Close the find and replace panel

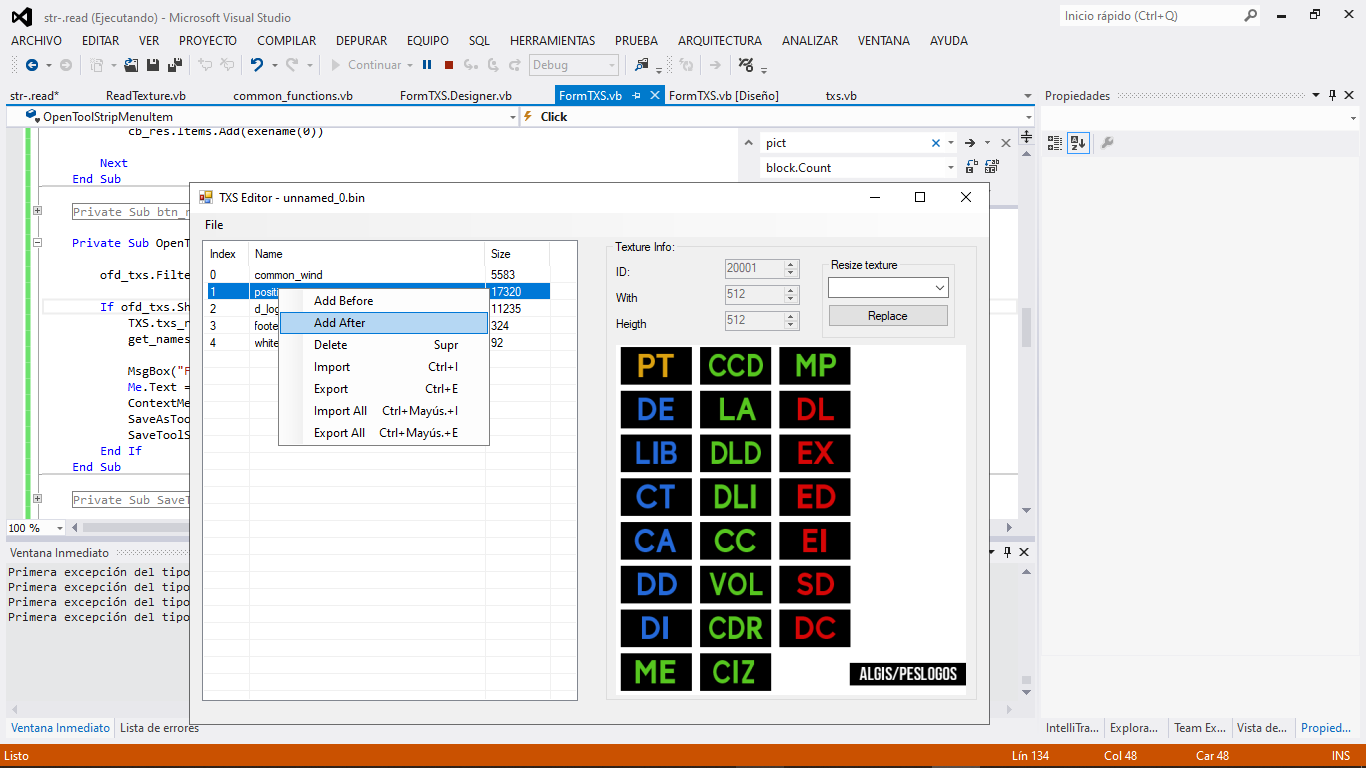(1006, 143)
